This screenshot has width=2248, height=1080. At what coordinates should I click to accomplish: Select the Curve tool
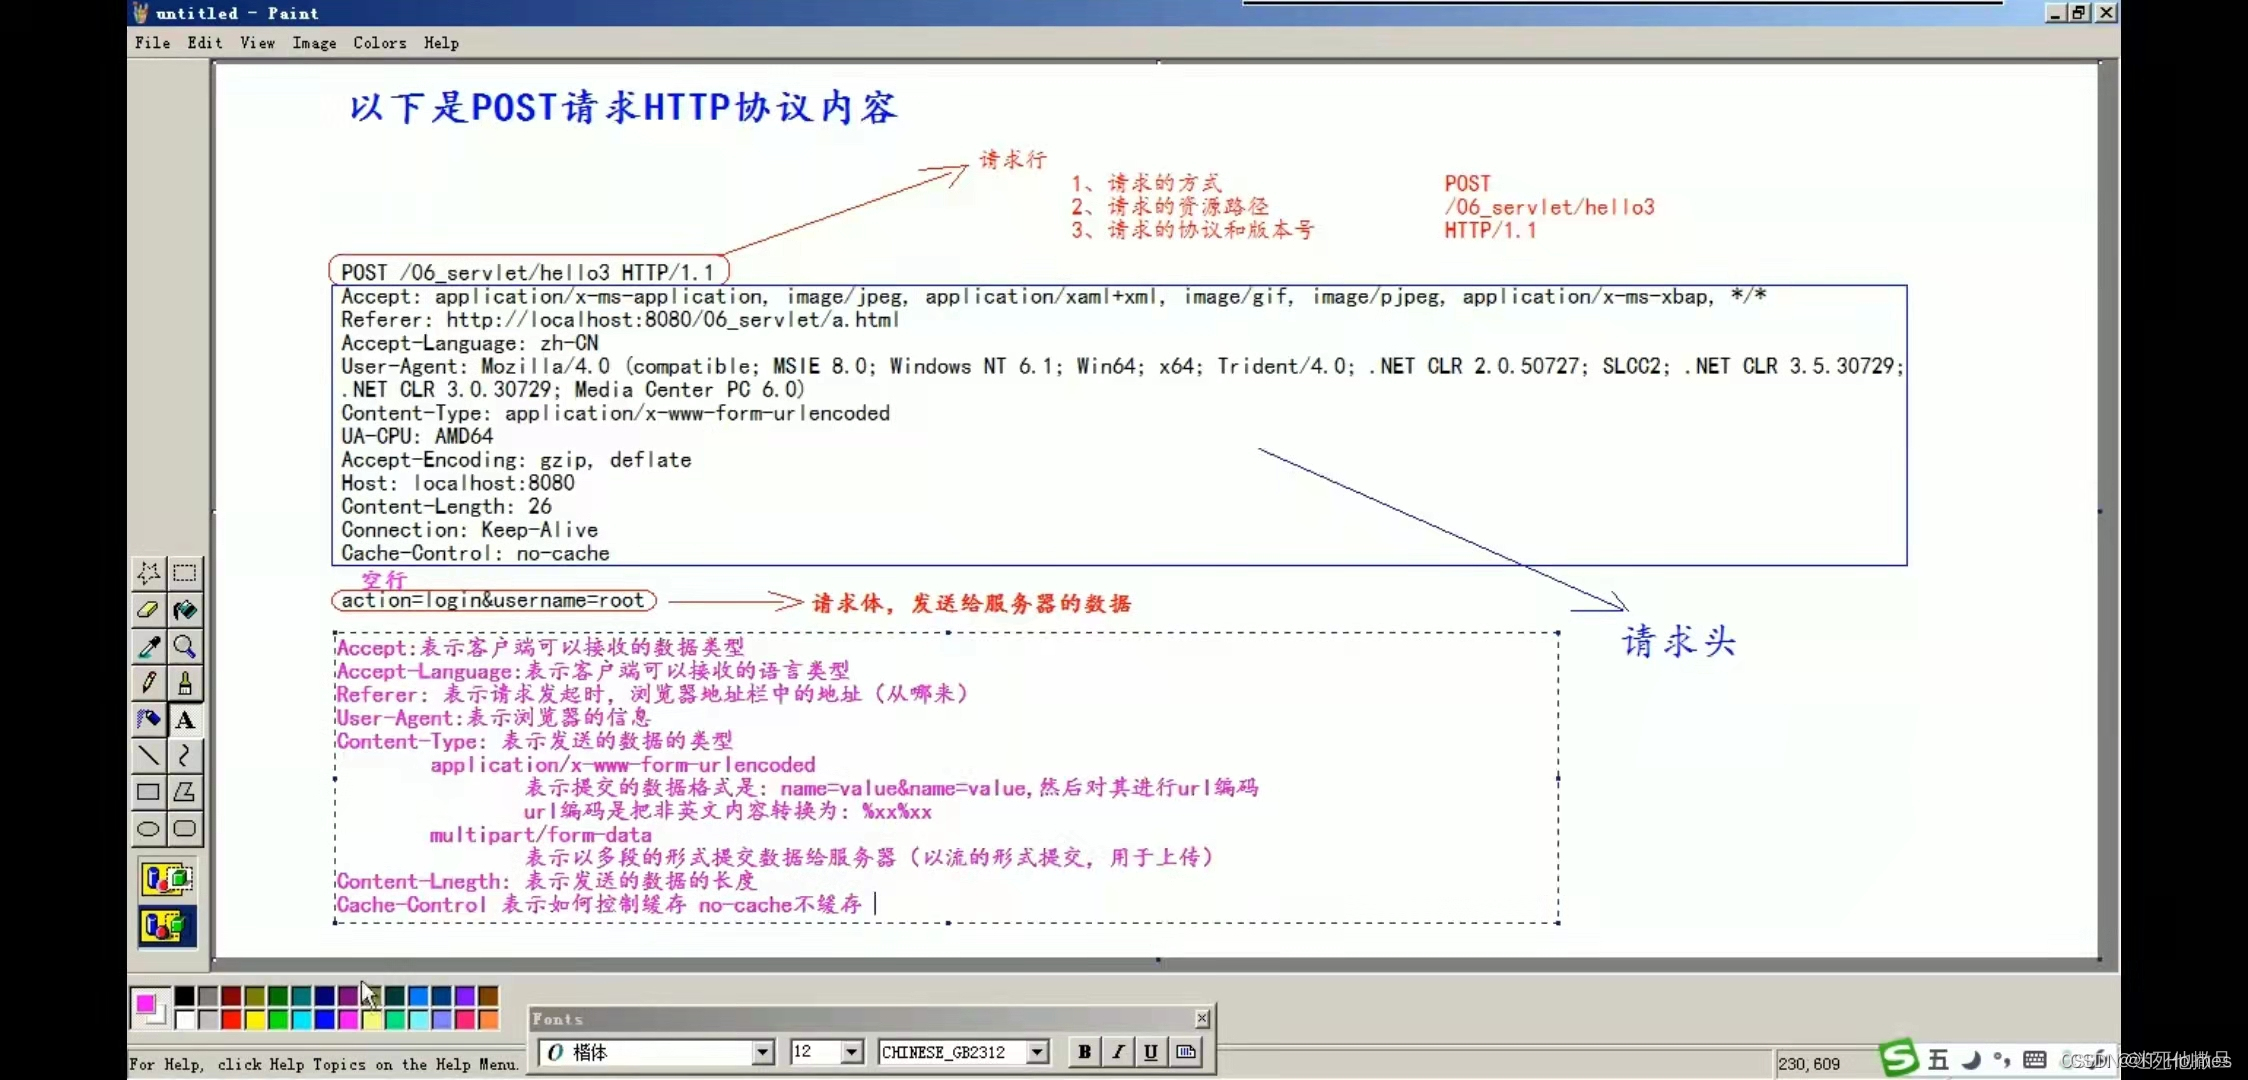click(185, 756)
